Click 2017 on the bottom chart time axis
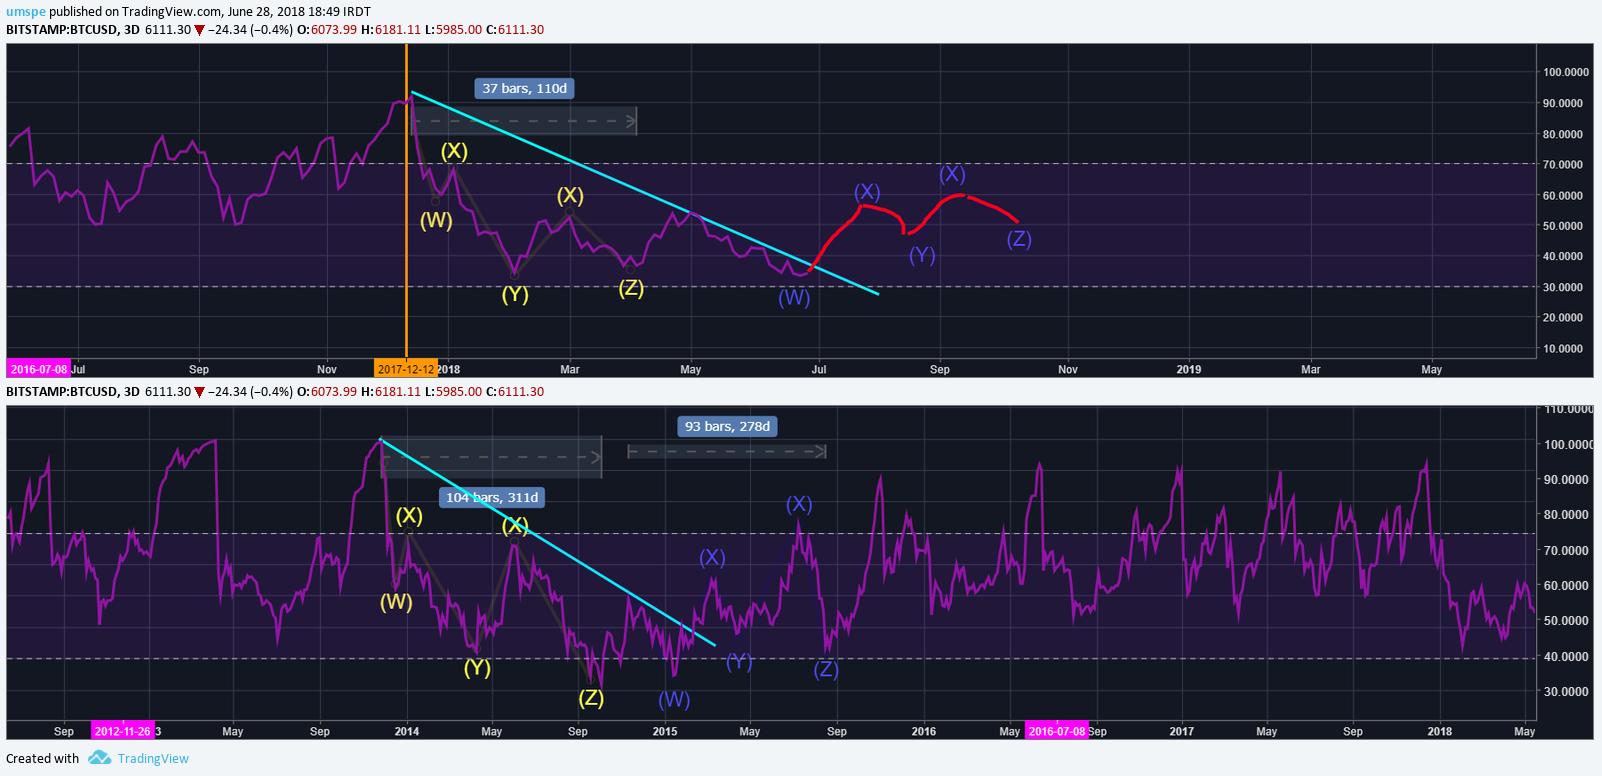 click(x=1182, y=731)
